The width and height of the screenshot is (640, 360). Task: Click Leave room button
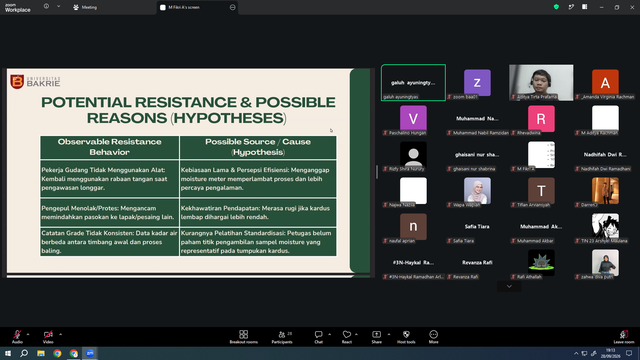[x=624, y=337]
